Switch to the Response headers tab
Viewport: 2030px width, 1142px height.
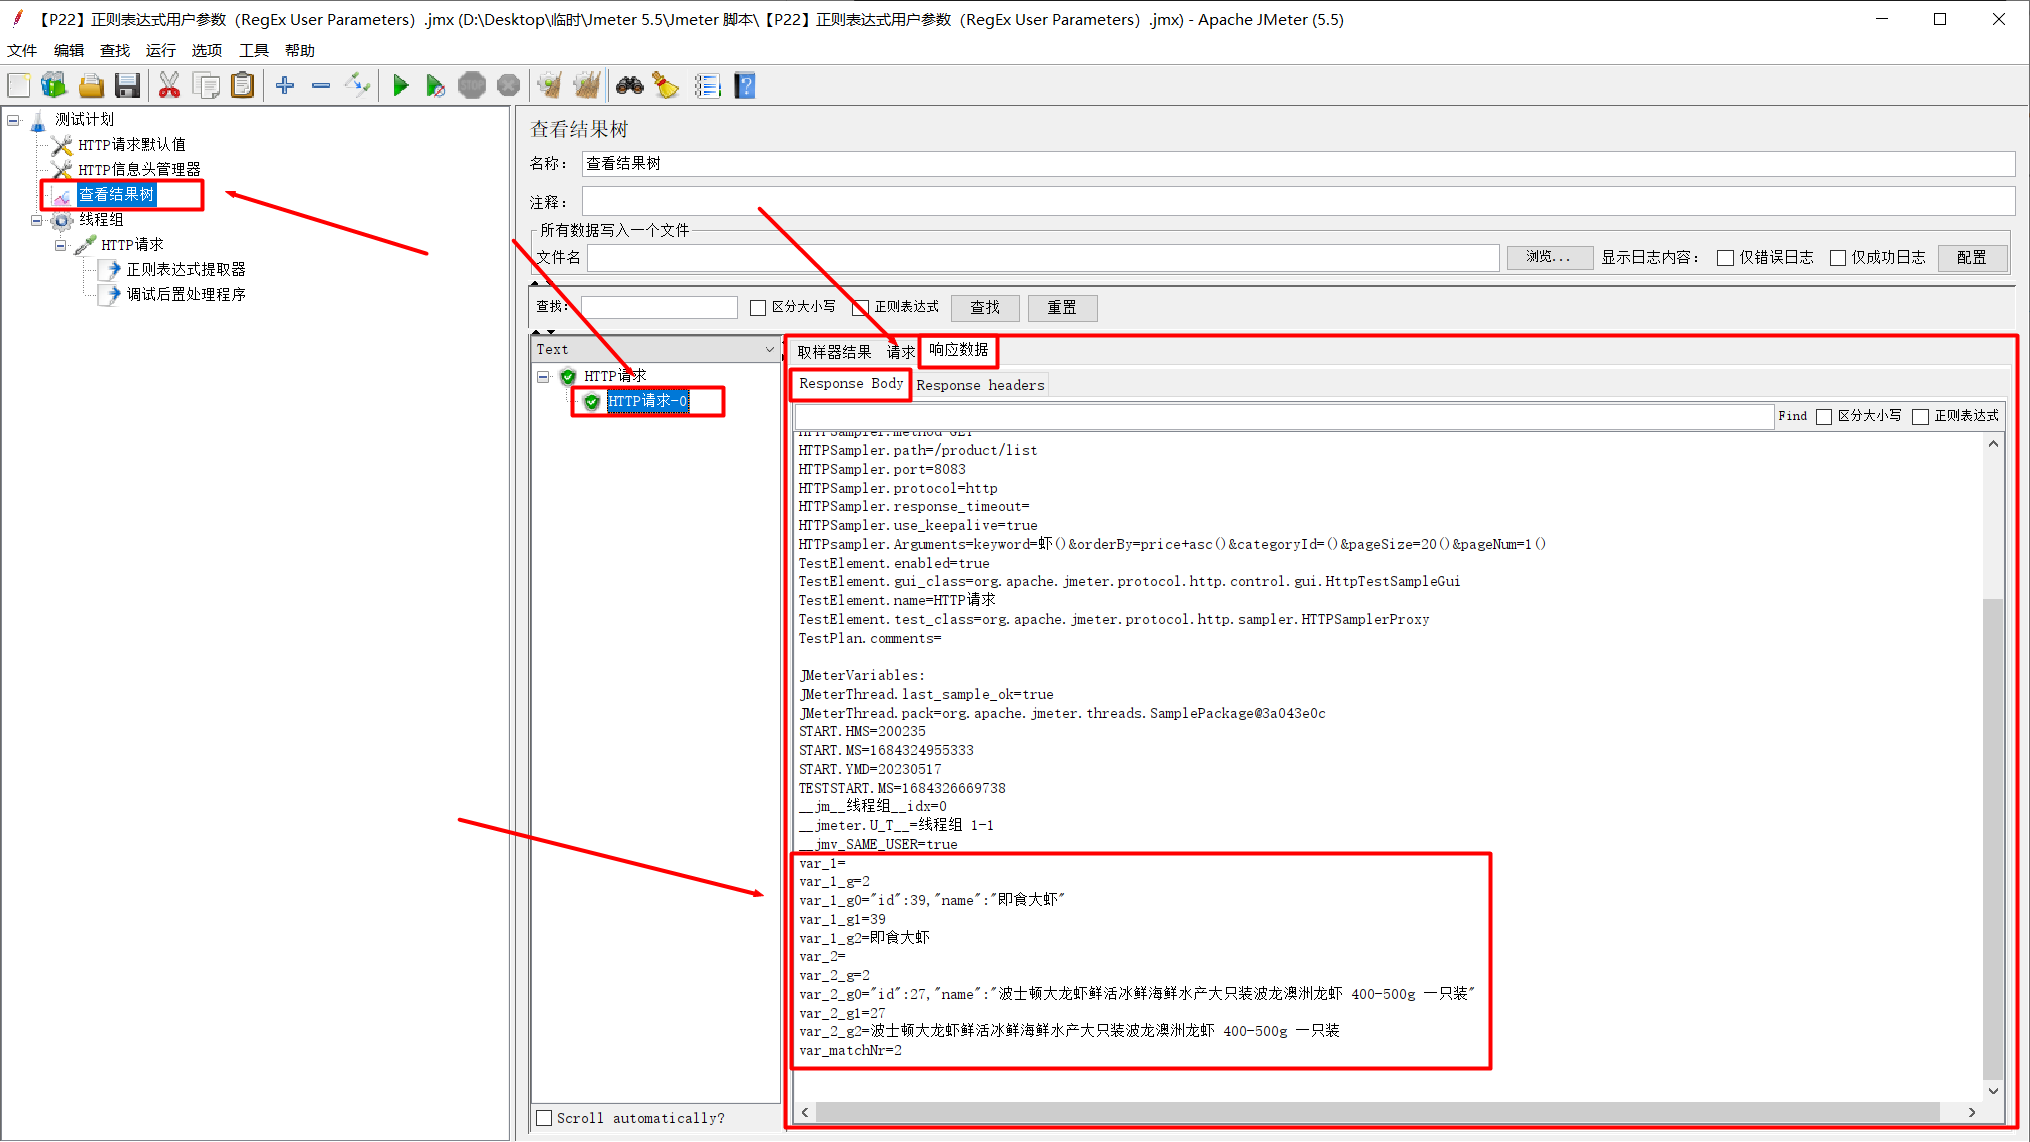point(980,385)
